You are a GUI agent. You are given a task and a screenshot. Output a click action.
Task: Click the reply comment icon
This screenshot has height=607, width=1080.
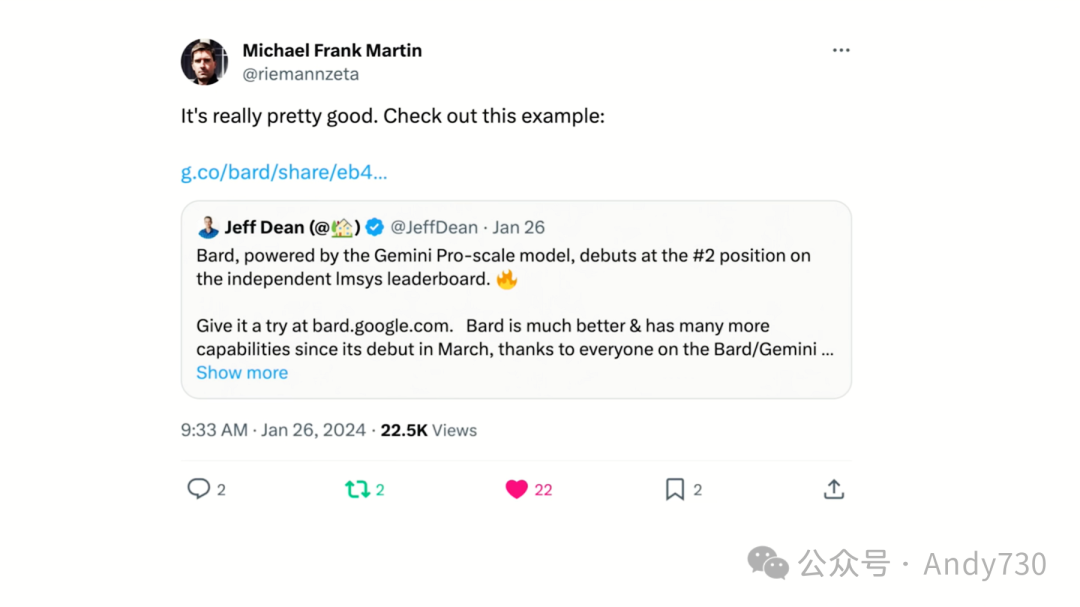tap(199, 489)
